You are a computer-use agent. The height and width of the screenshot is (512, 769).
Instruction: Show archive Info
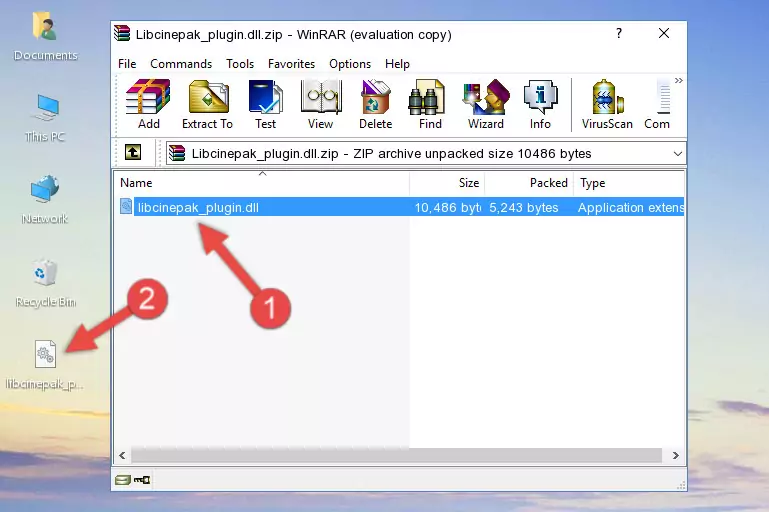point(540,104)
